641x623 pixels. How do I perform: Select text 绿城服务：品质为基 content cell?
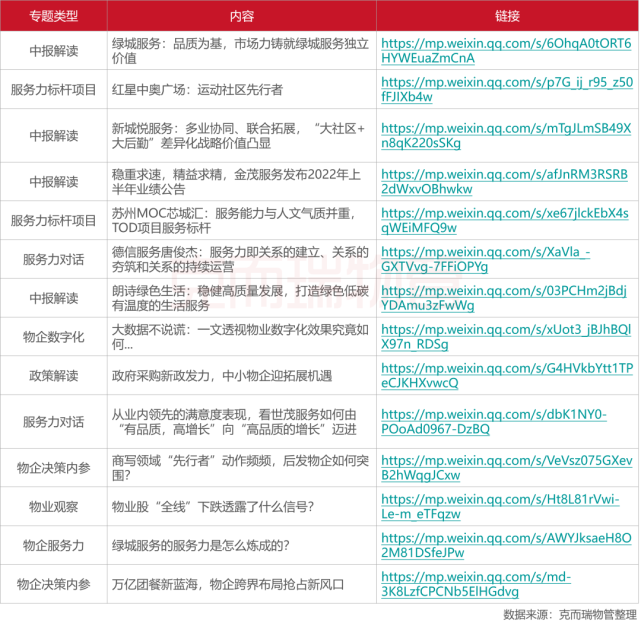(240, 51)
